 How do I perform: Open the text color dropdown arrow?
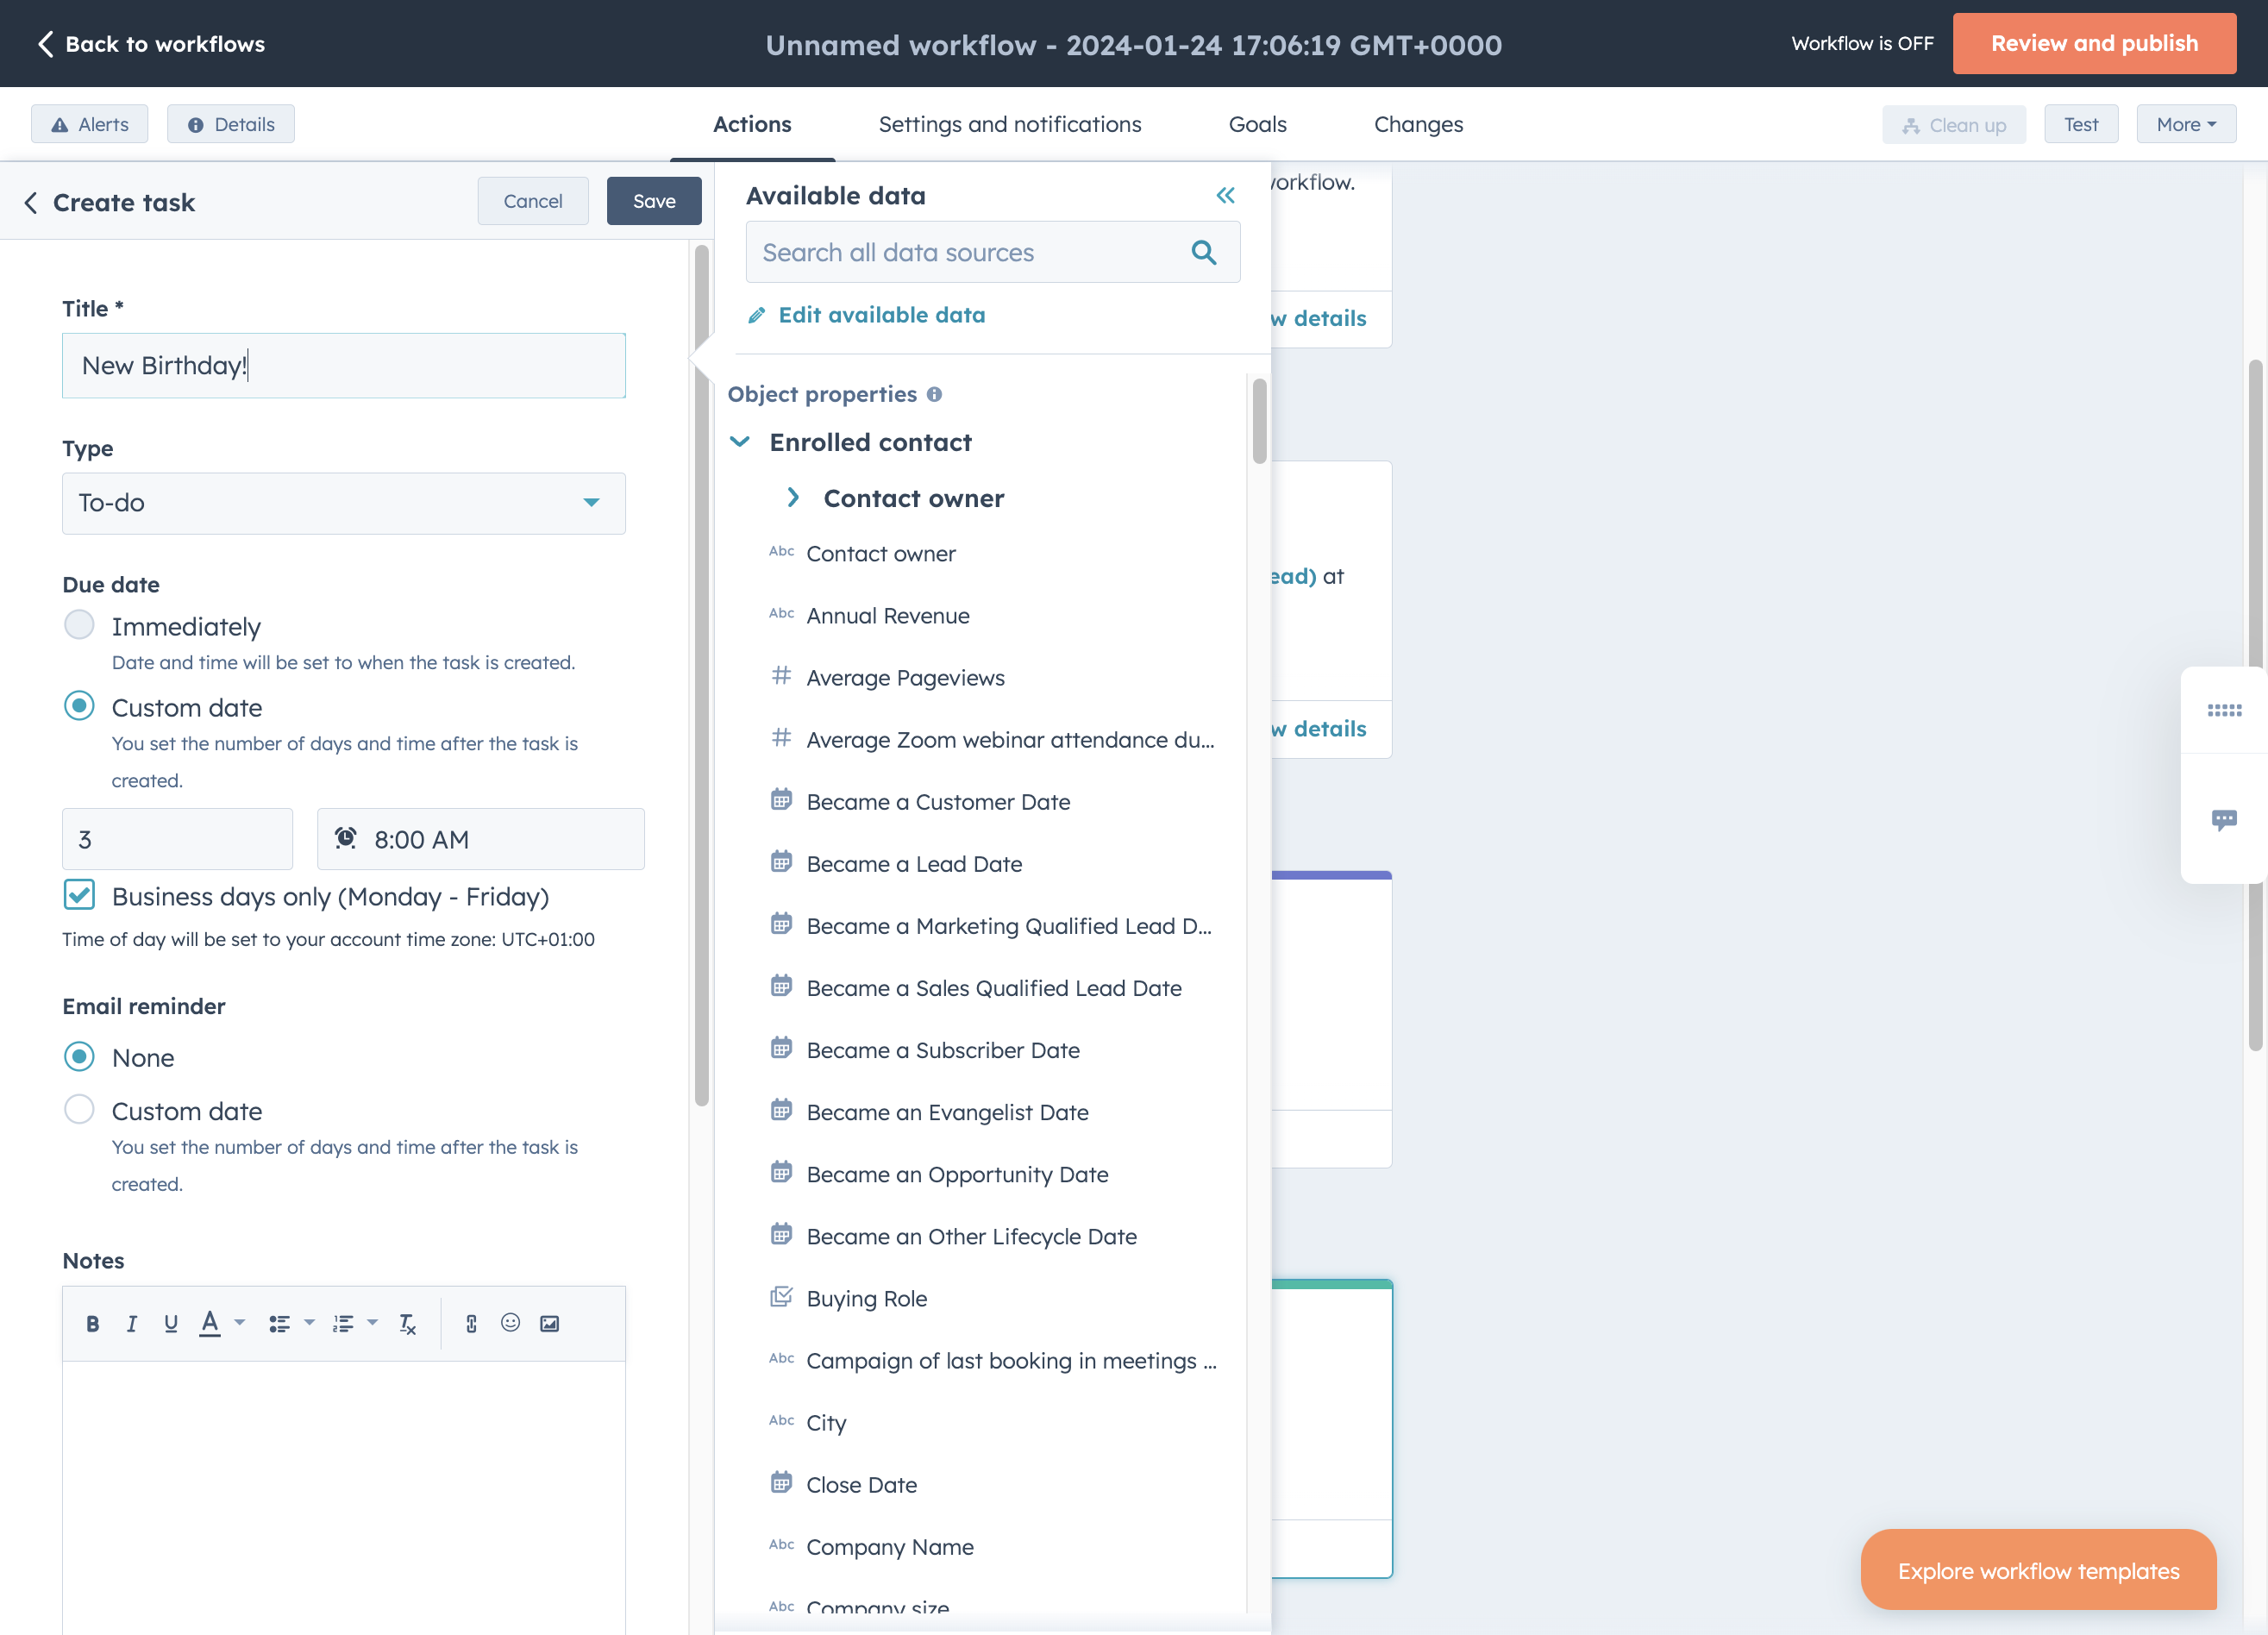tap(240, 1323)
